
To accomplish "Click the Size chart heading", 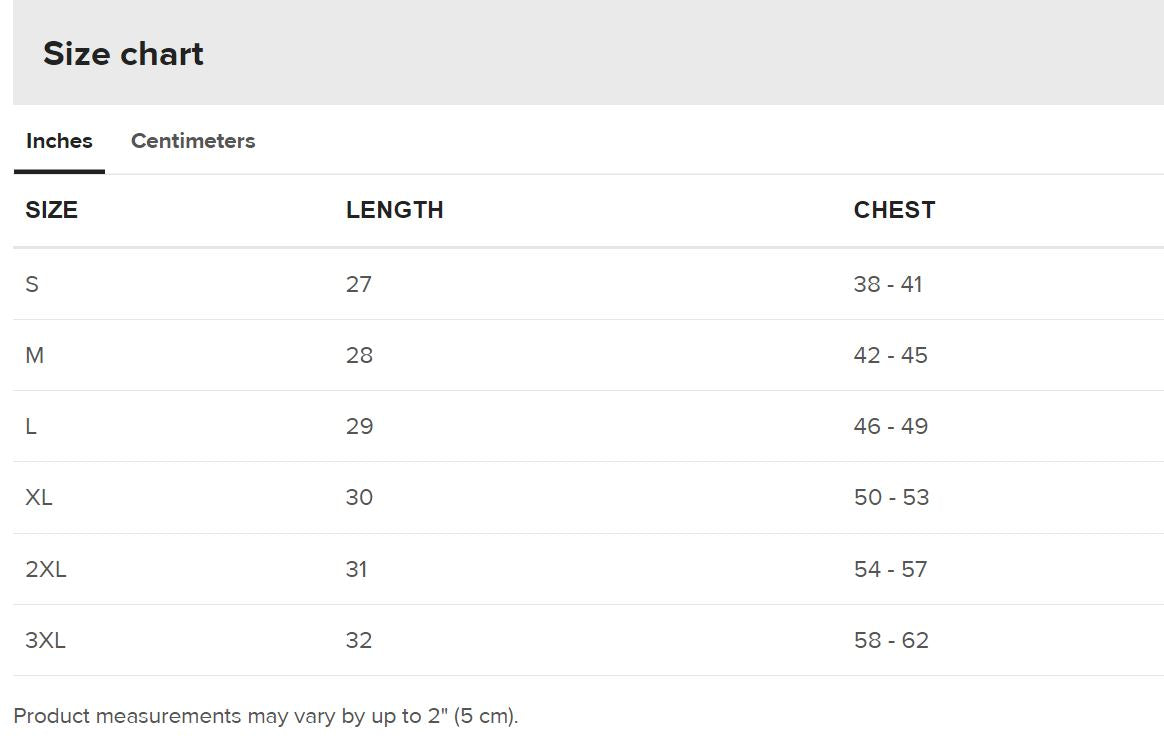I will pyautogui.click(x=123, y=54).
